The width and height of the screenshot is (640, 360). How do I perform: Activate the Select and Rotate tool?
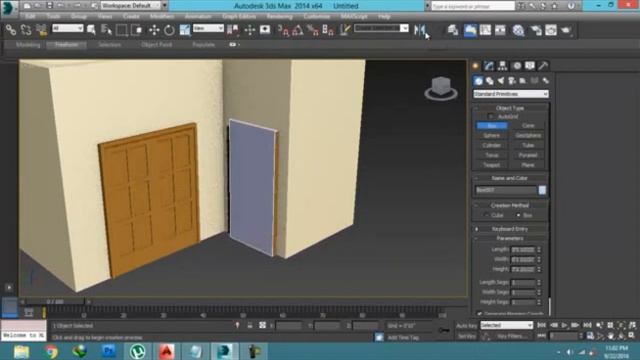169,29
